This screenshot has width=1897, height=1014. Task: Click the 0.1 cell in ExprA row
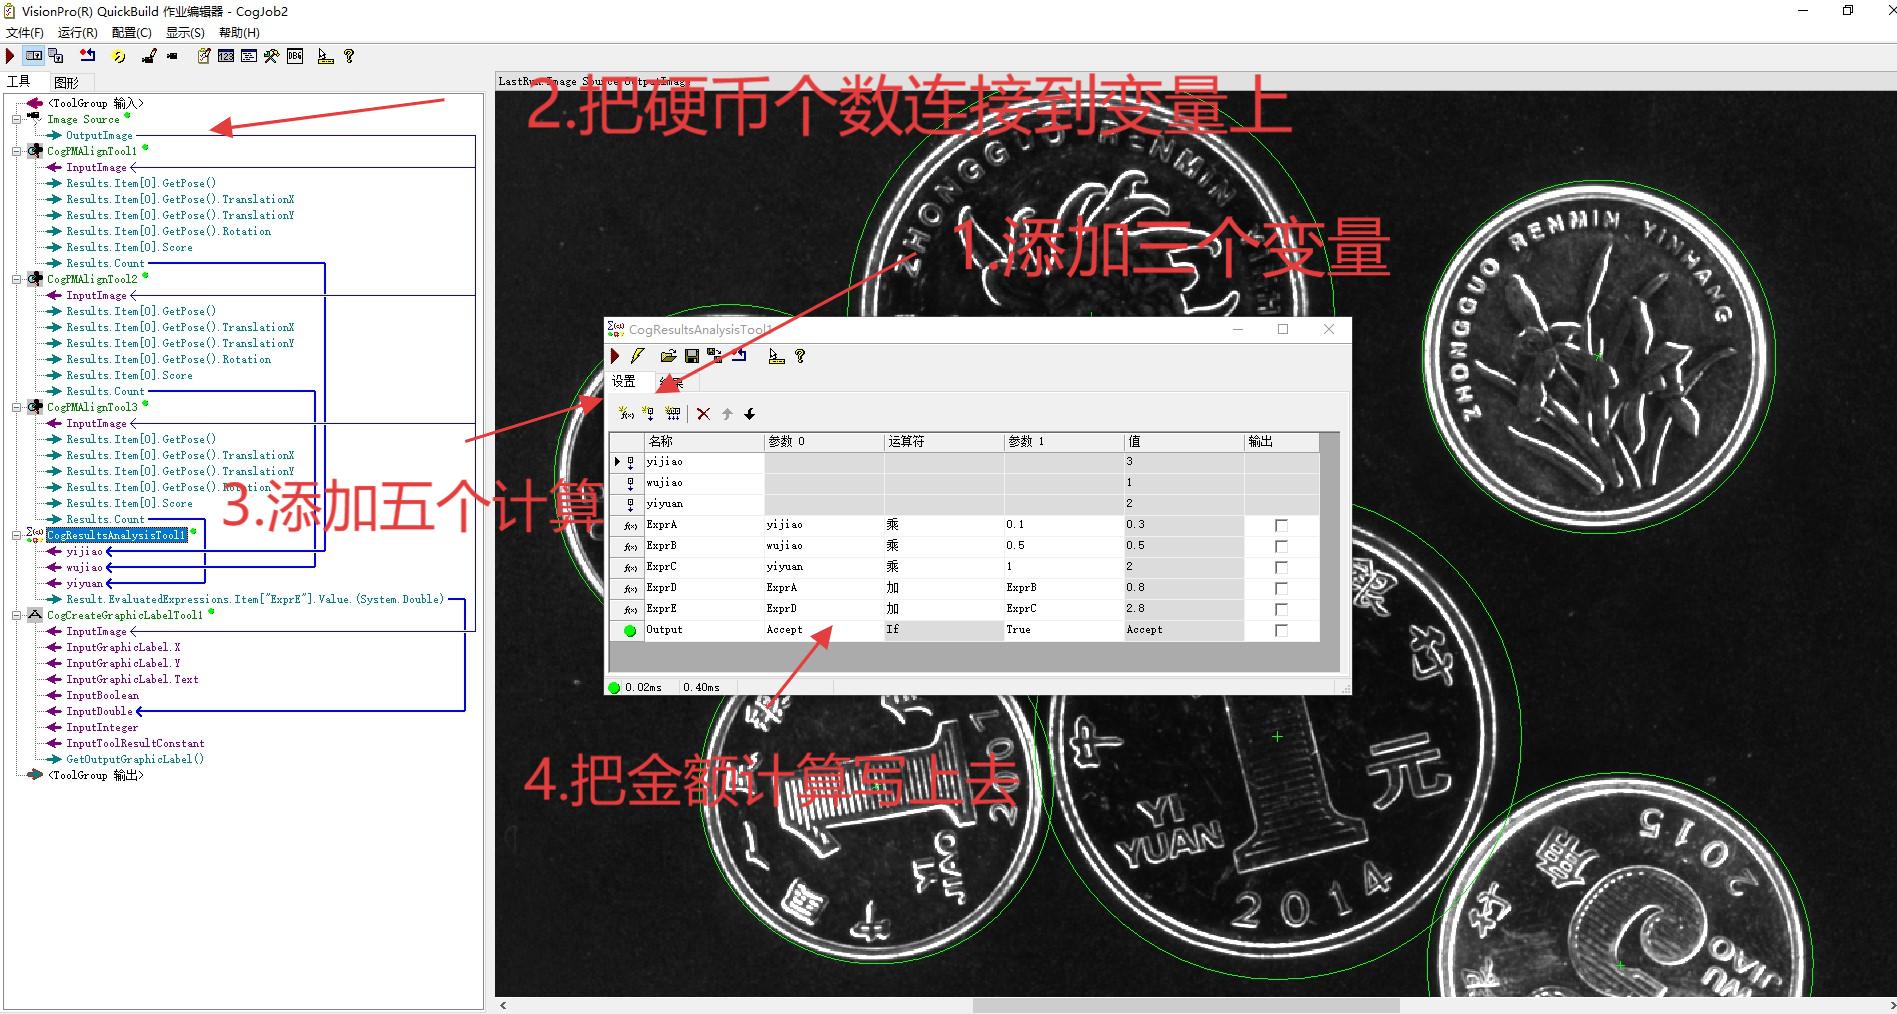(1064, 525)
